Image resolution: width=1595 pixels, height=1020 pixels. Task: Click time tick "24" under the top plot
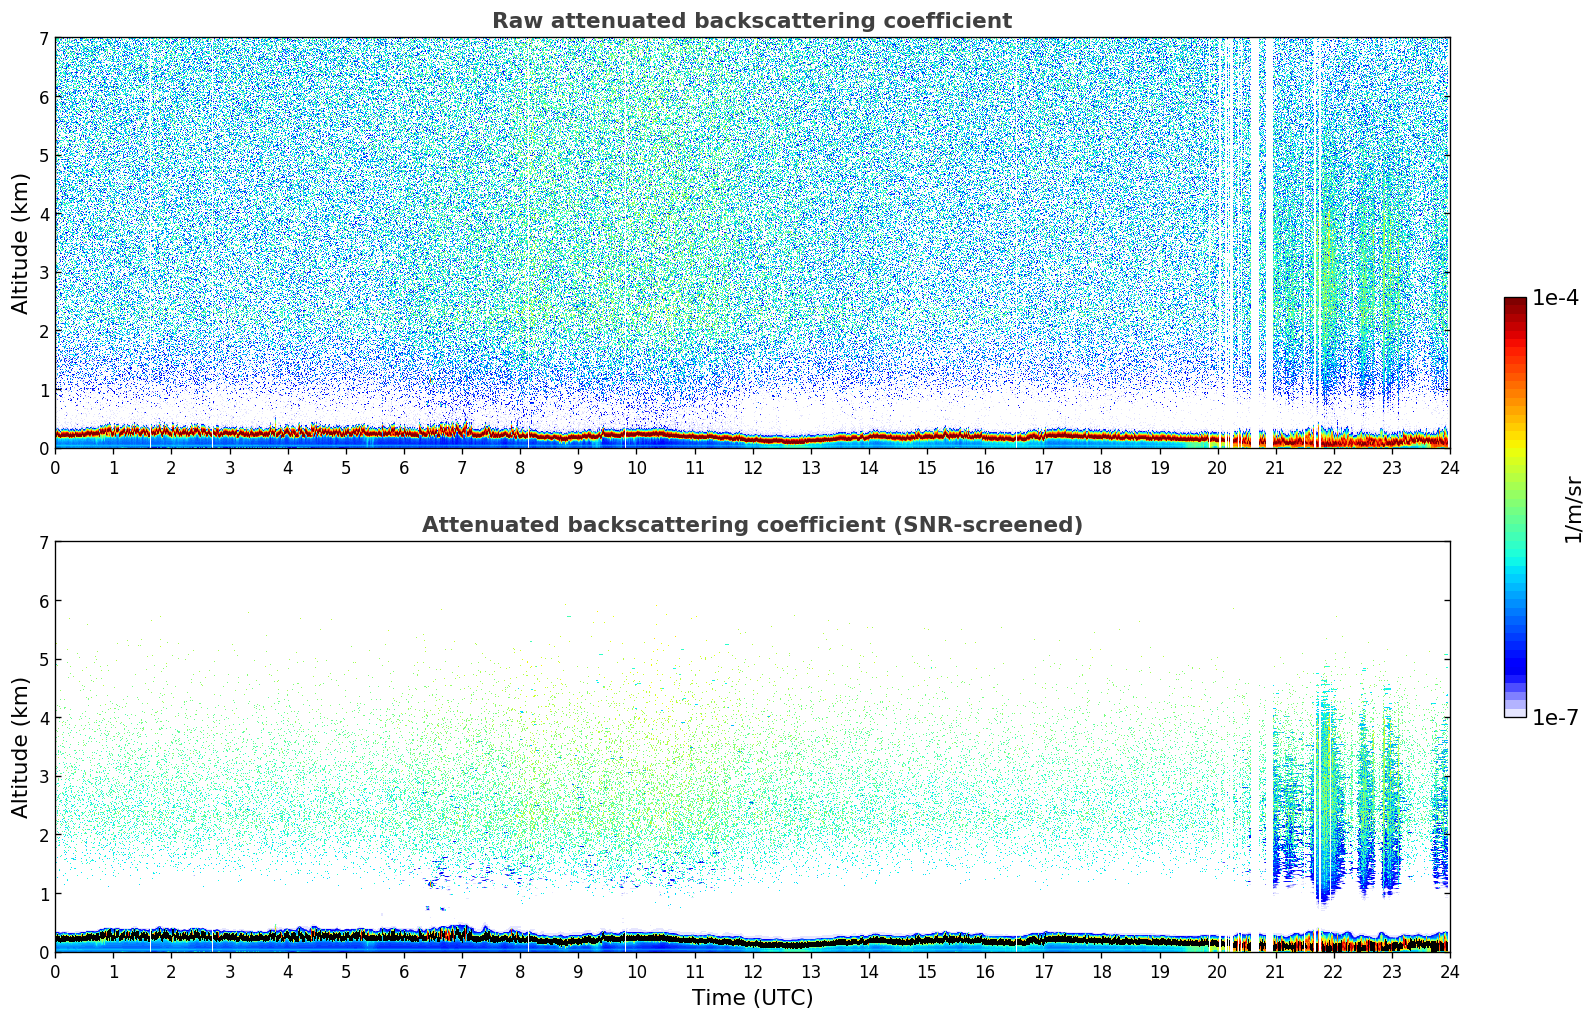click(1450, 467)
